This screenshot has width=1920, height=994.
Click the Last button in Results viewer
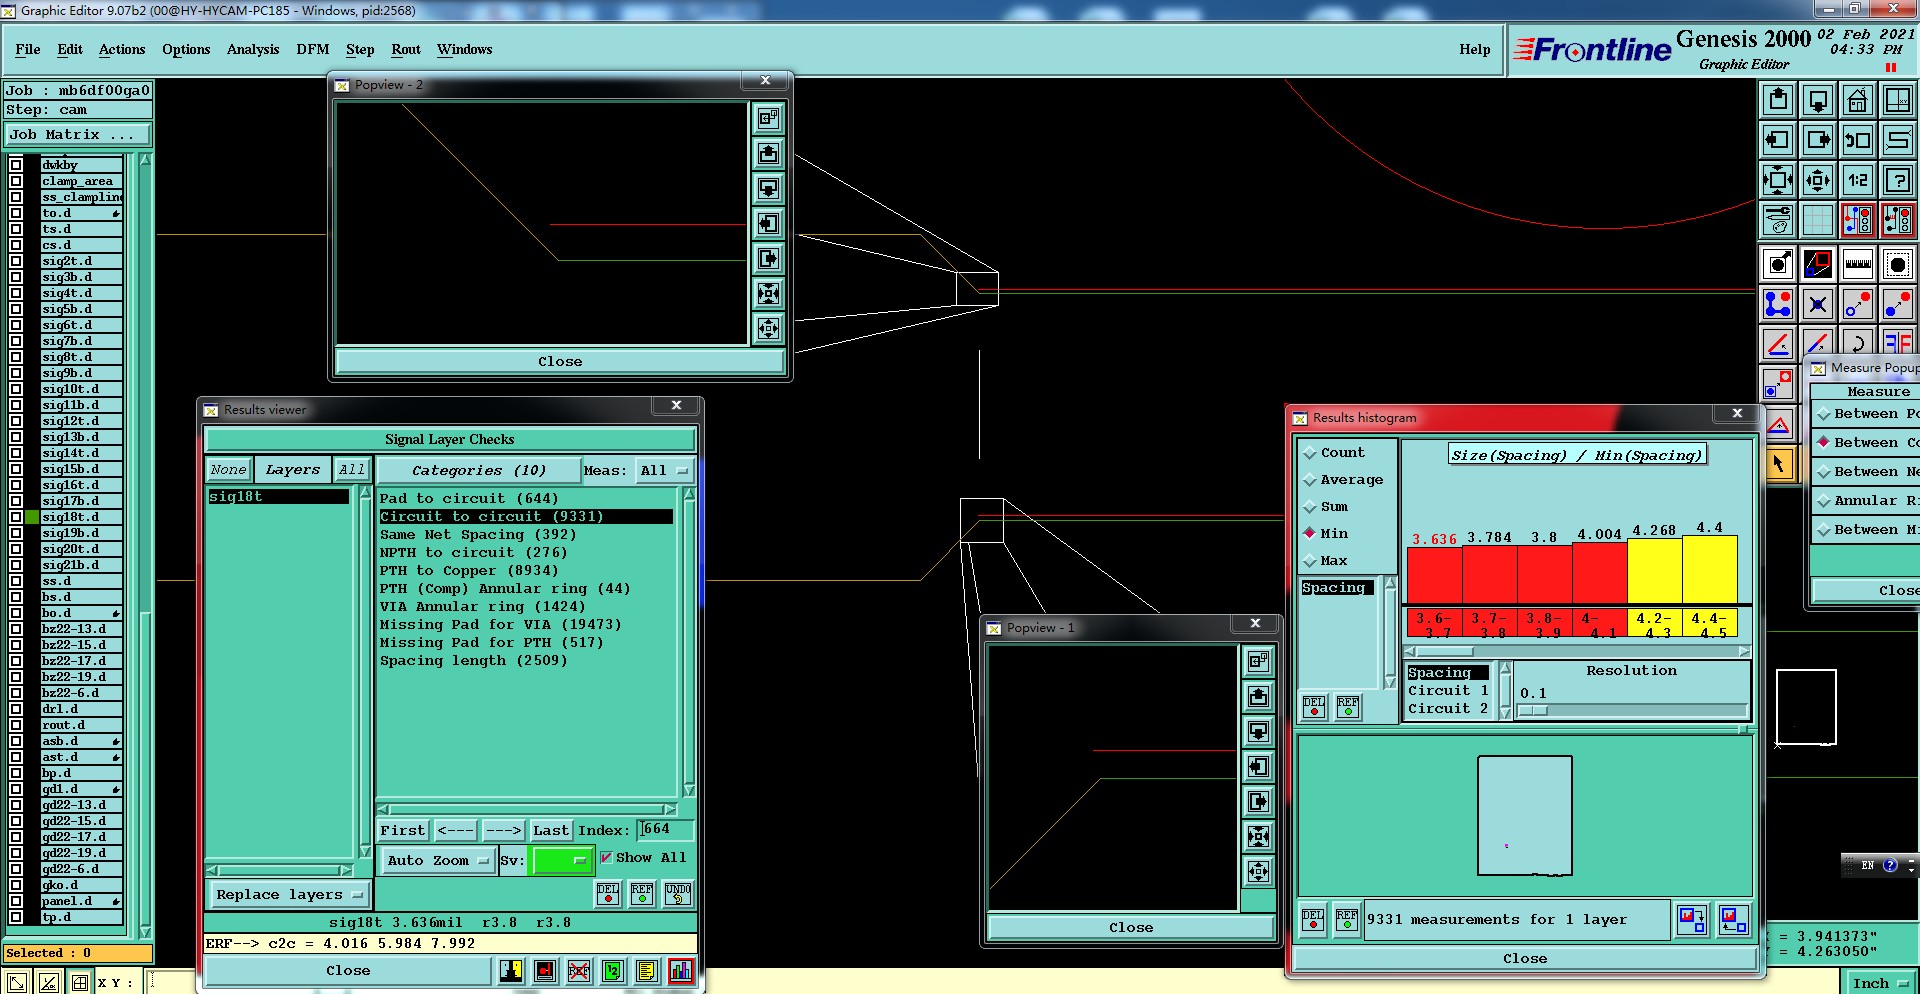coord(550,830)
